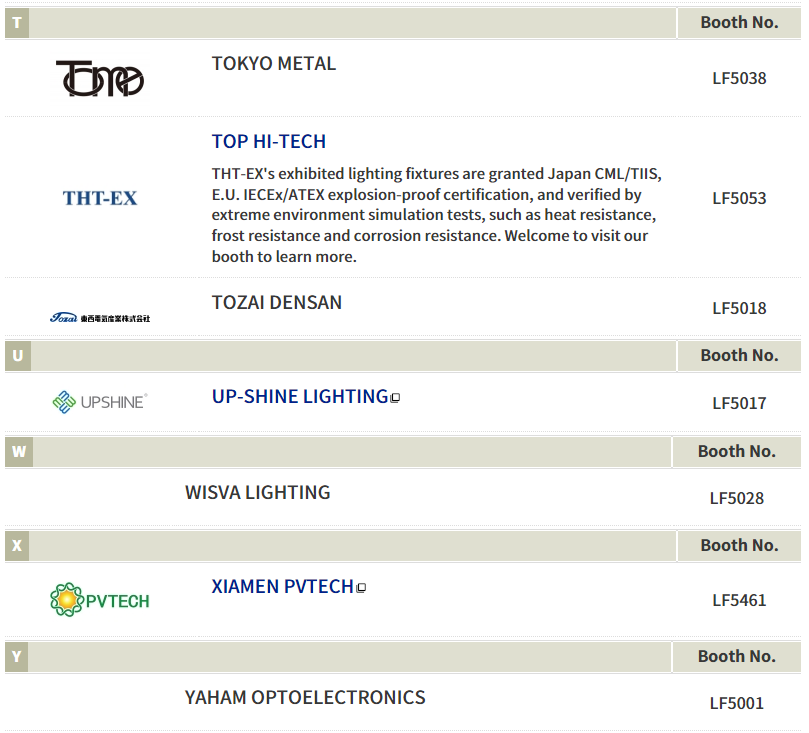809x733 pixels.
Task: Select the WISVA LIGHTING company name
Action: (257, 492)
